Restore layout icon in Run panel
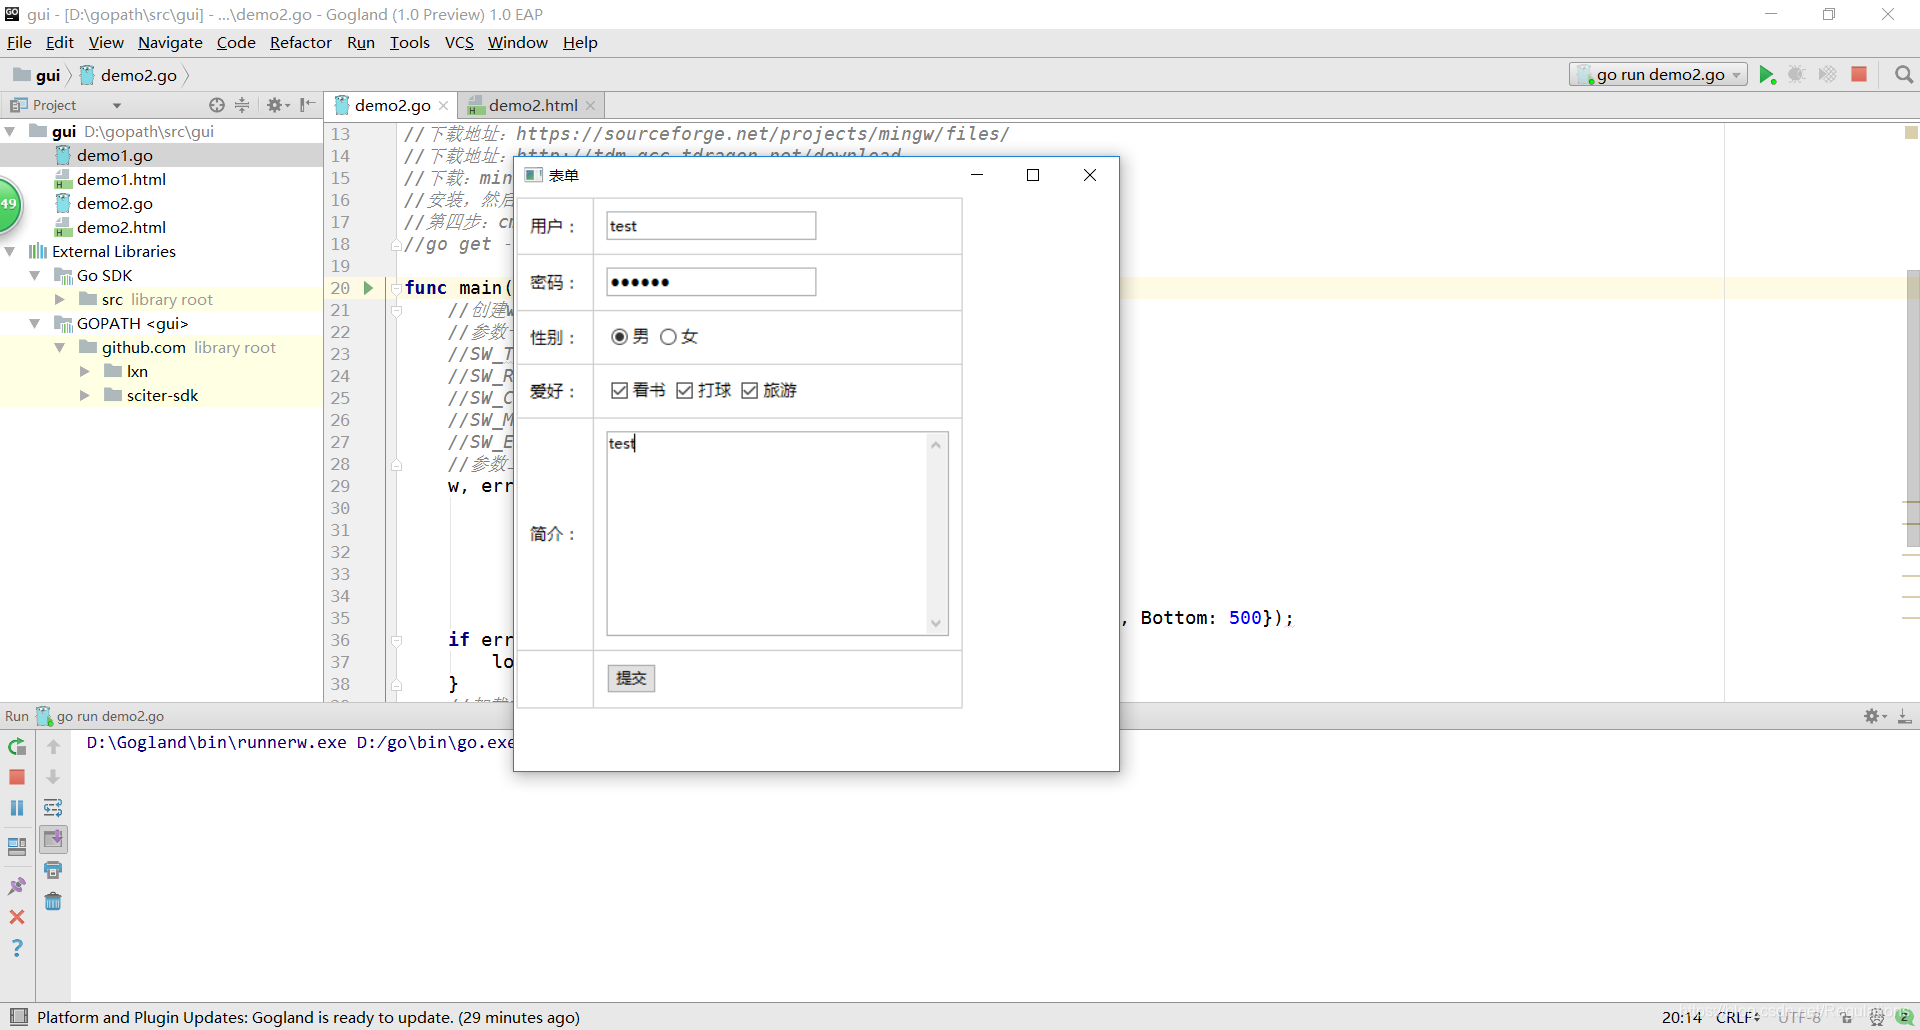 17,847
